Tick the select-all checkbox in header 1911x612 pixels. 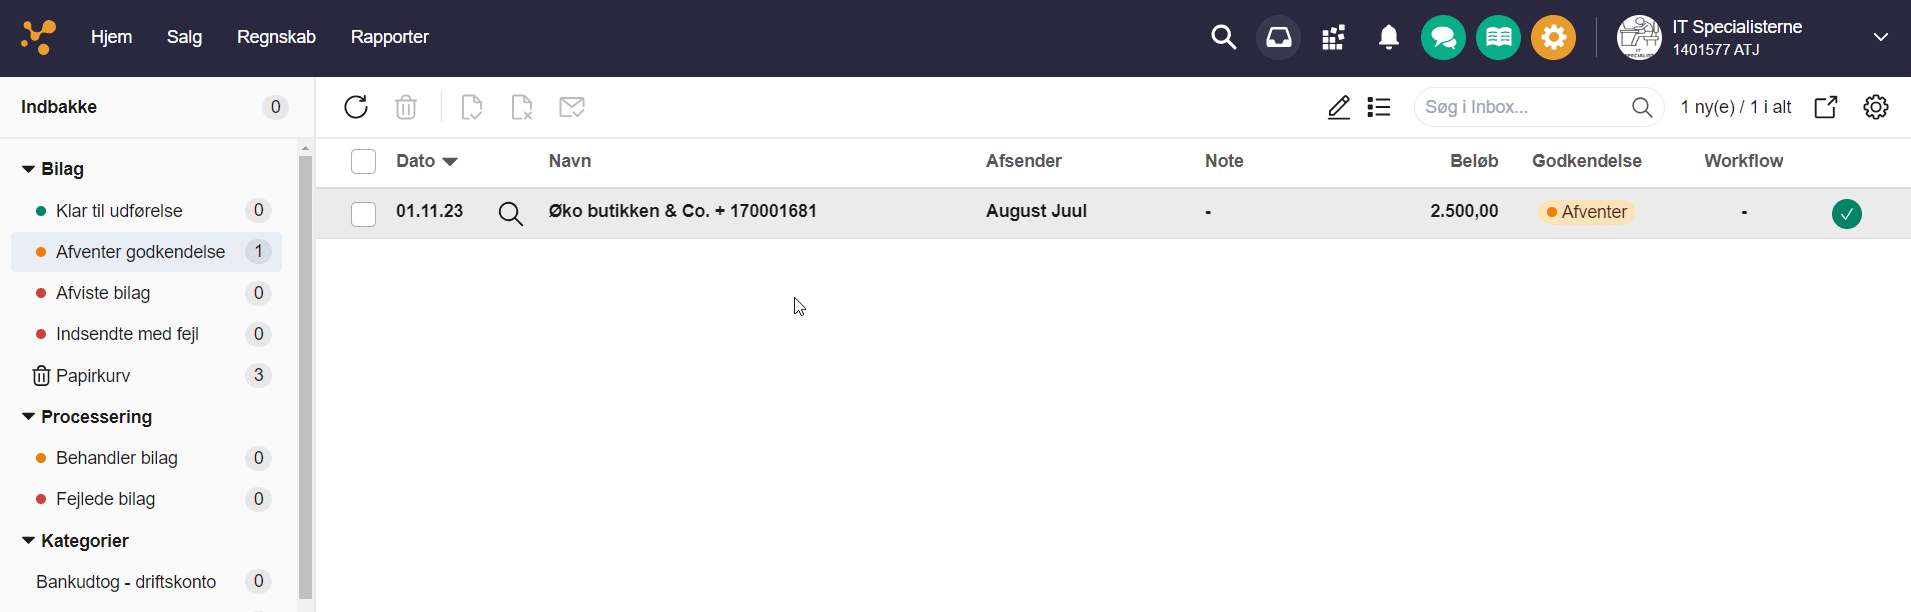point(363,162)
